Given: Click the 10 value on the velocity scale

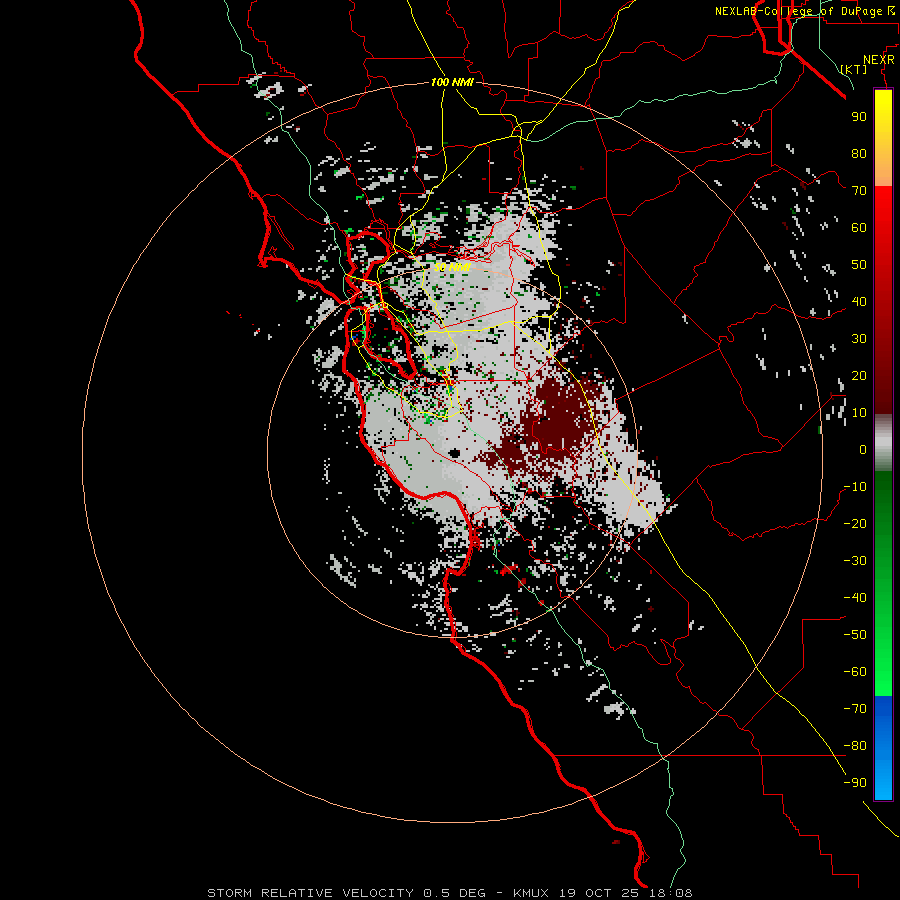Looking at the screenshot, I should point(859,413).
